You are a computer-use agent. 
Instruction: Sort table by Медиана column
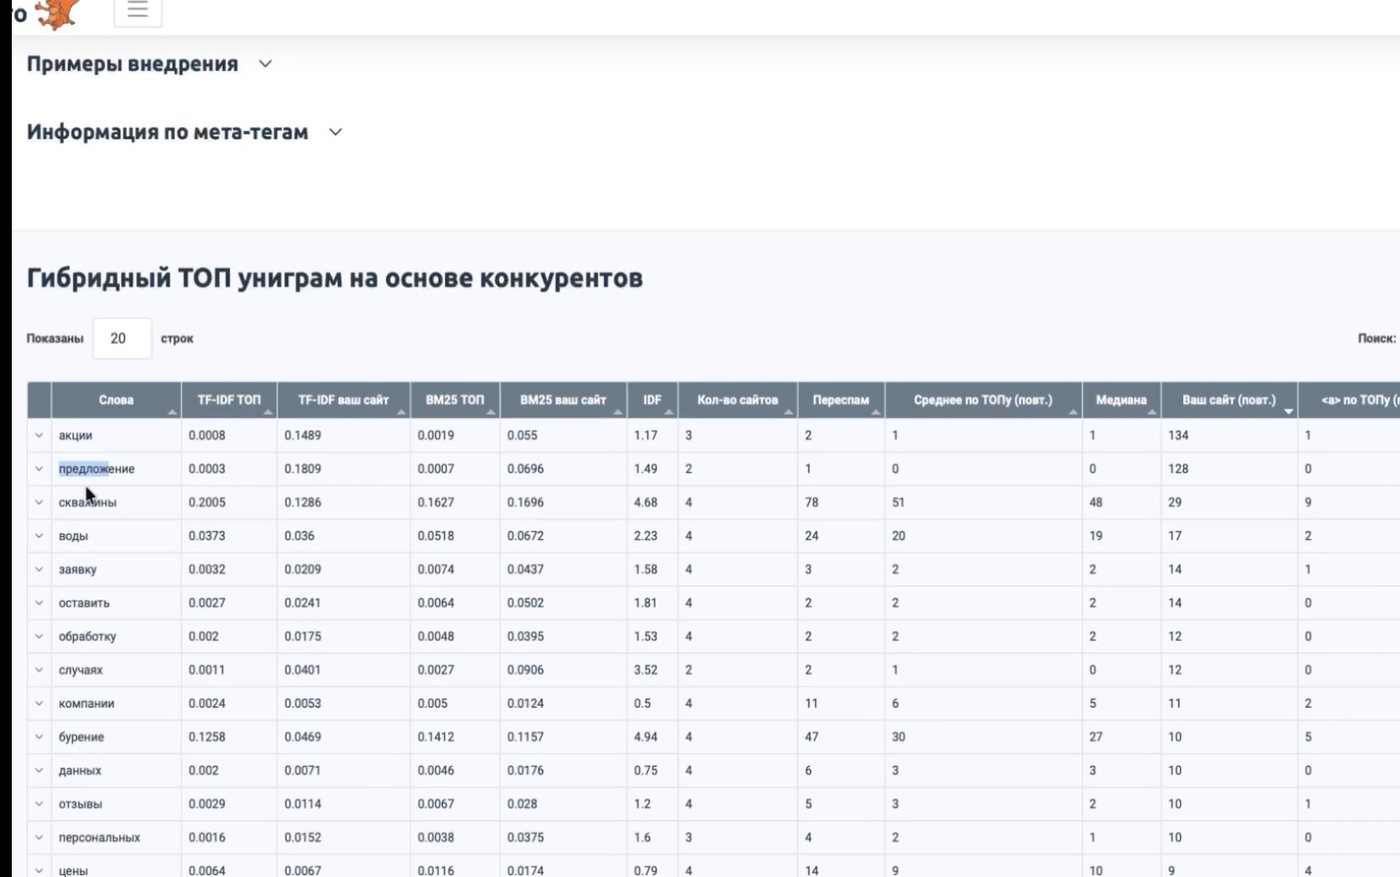pyautogui.click(x=1121, y=400)
